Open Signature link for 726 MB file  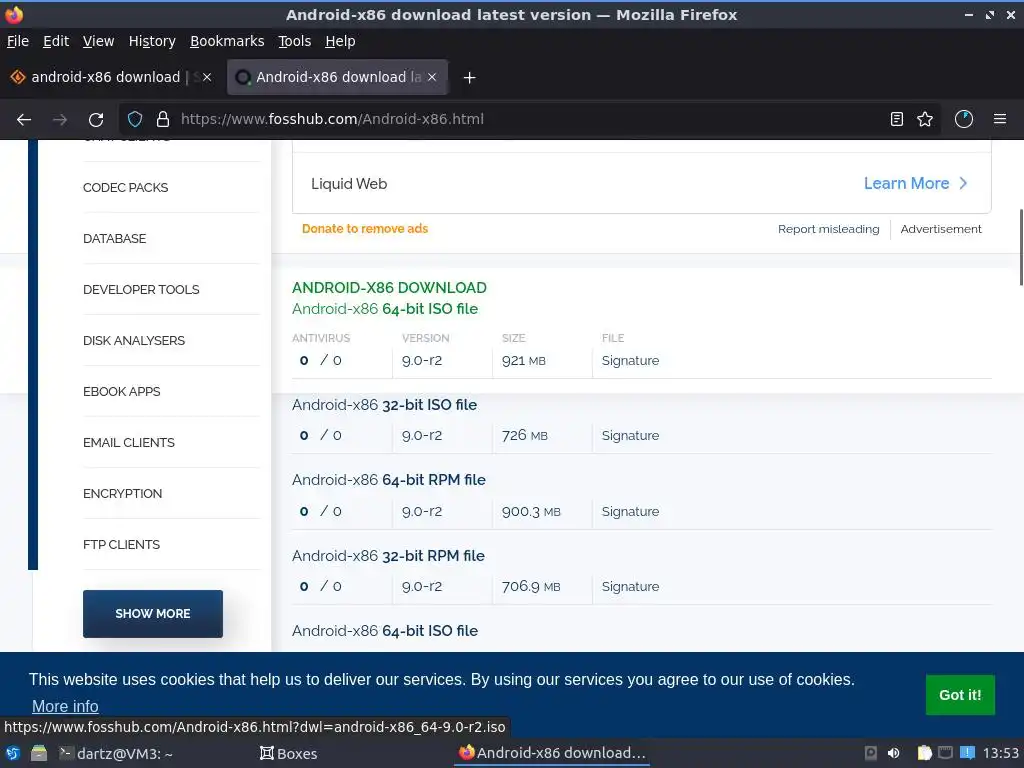630,436
